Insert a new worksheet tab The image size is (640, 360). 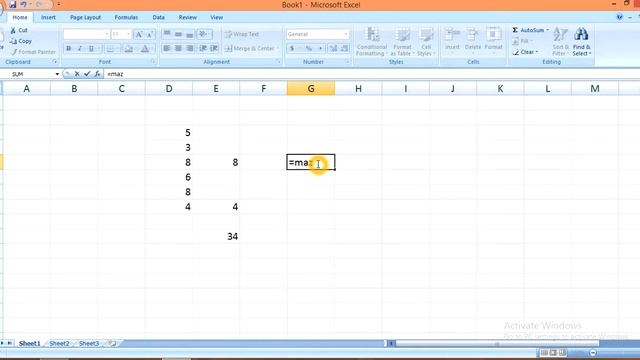point(112,343)
